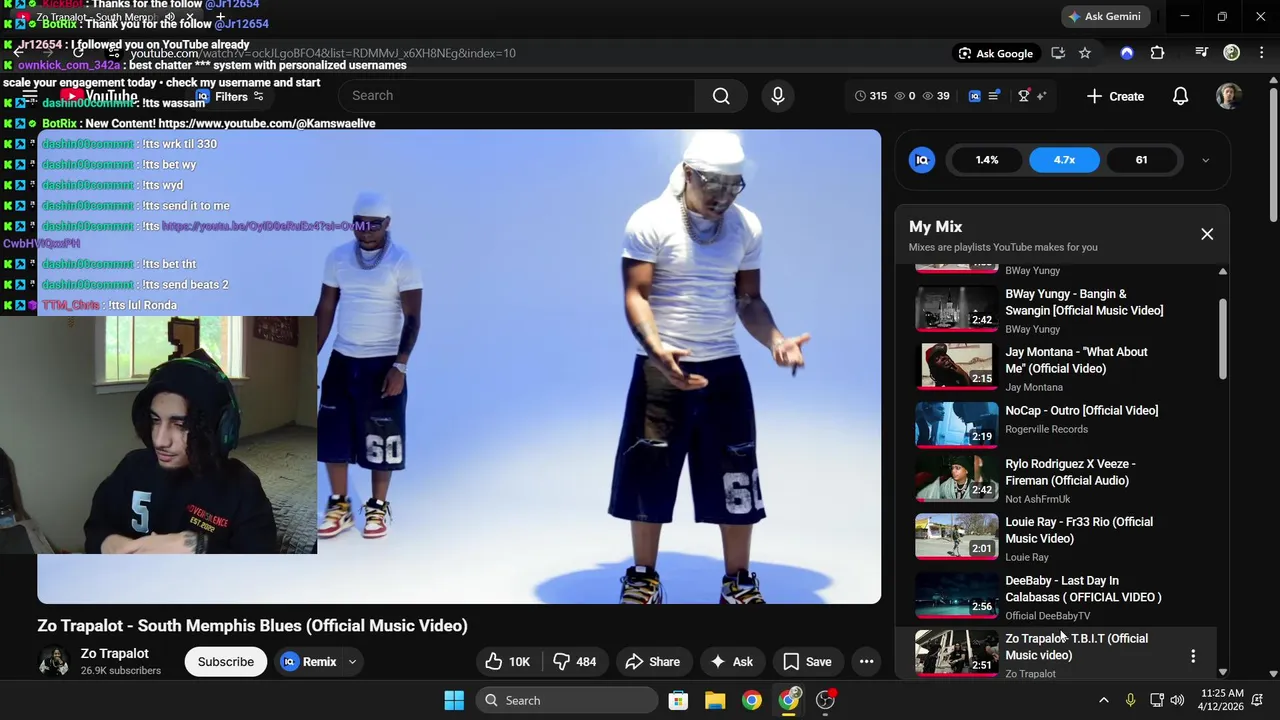Click the watch time stat 315

pyautogui.click(x=871, y=96)
